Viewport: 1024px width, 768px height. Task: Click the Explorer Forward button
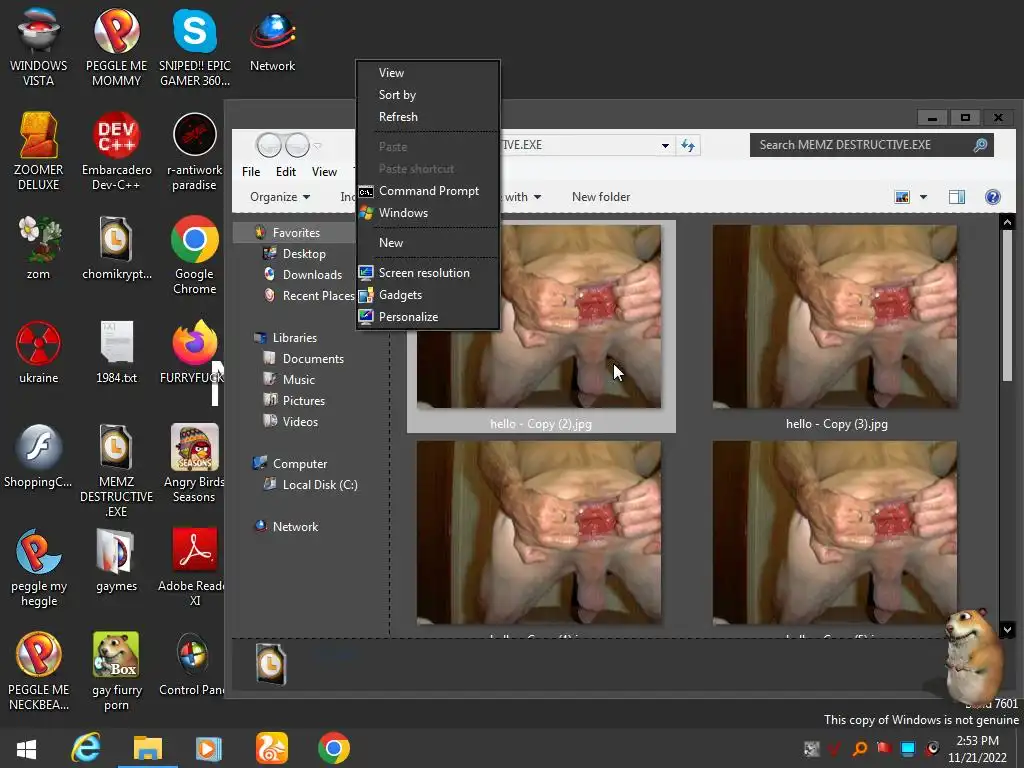pyautogui.click(x=297, y=145)
